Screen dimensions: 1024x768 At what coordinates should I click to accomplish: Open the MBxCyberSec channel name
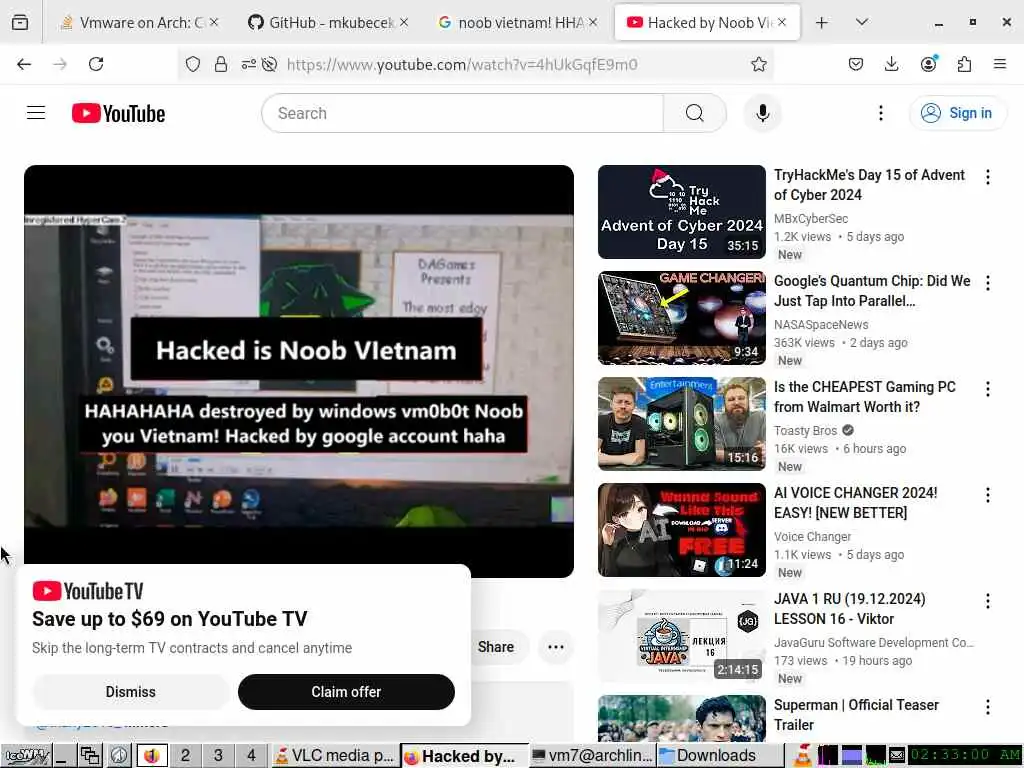point(811,219)
